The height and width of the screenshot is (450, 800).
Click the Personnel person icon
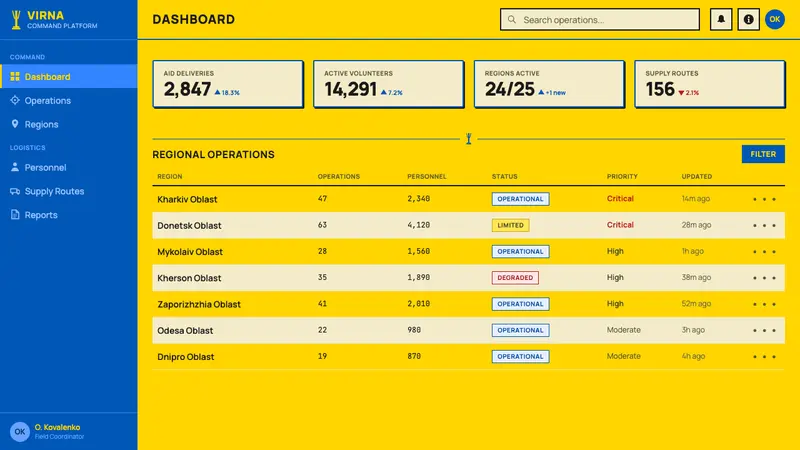click(x=15, y=167)
